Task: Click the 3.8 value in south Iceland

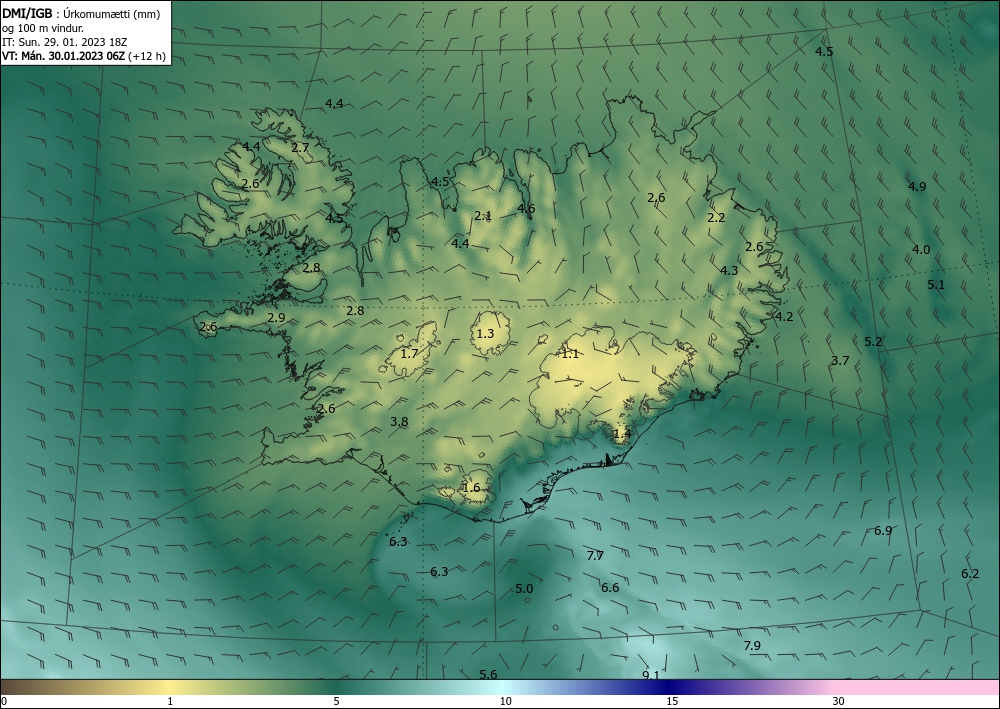Action: (x=399, y=421)
